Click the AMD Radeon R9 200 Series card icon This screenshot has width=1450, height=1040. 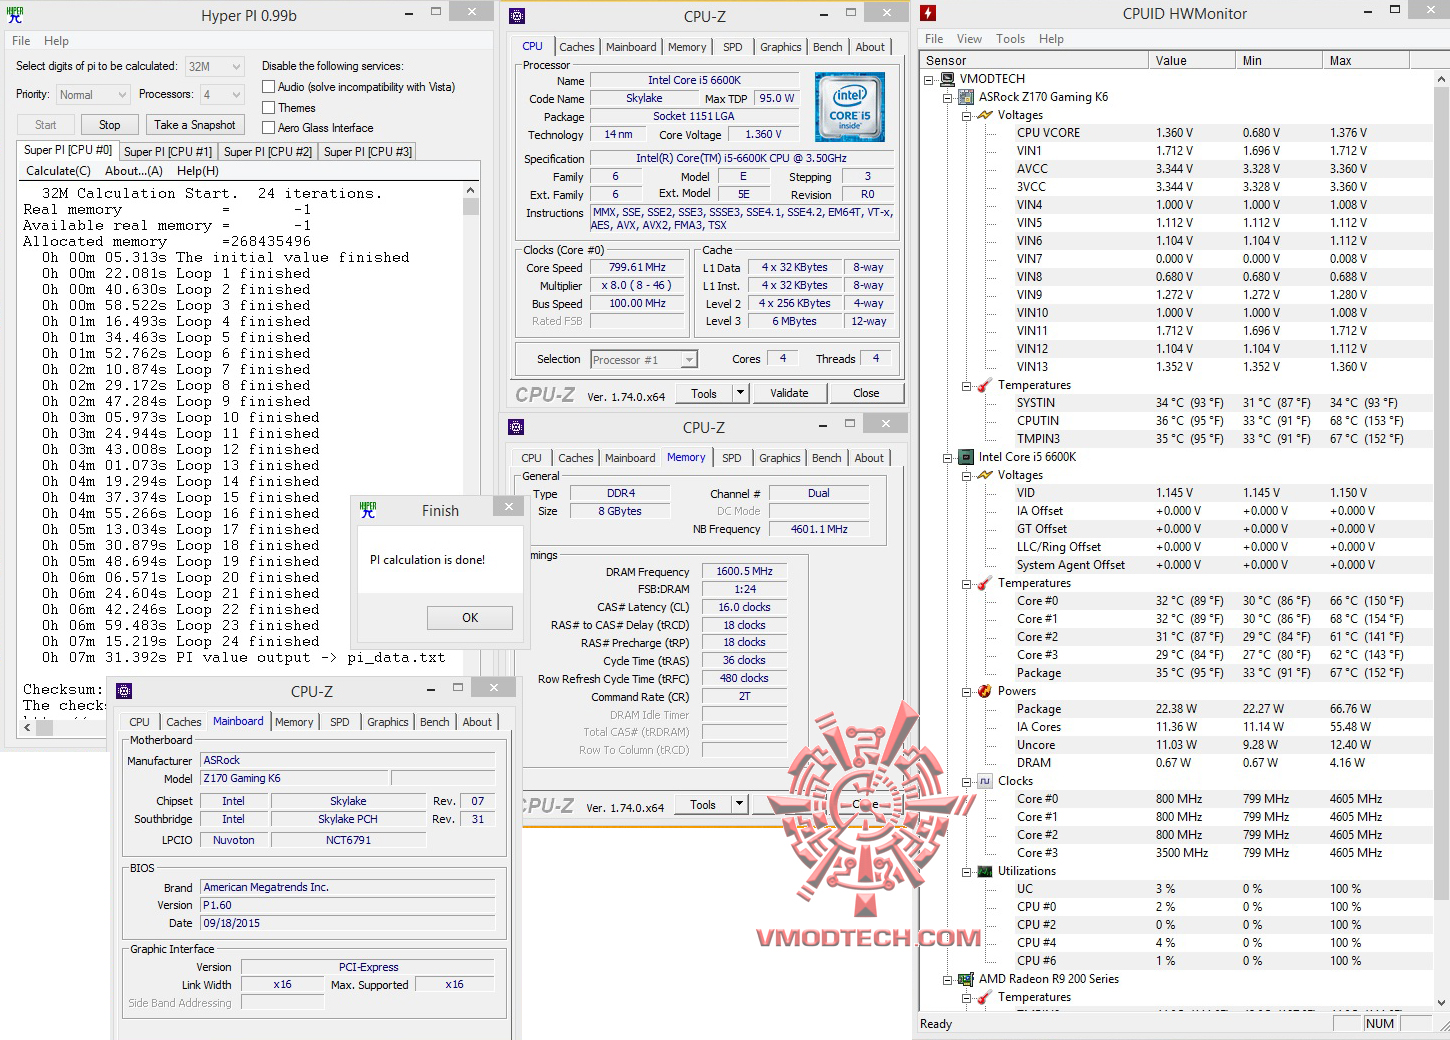966,979
